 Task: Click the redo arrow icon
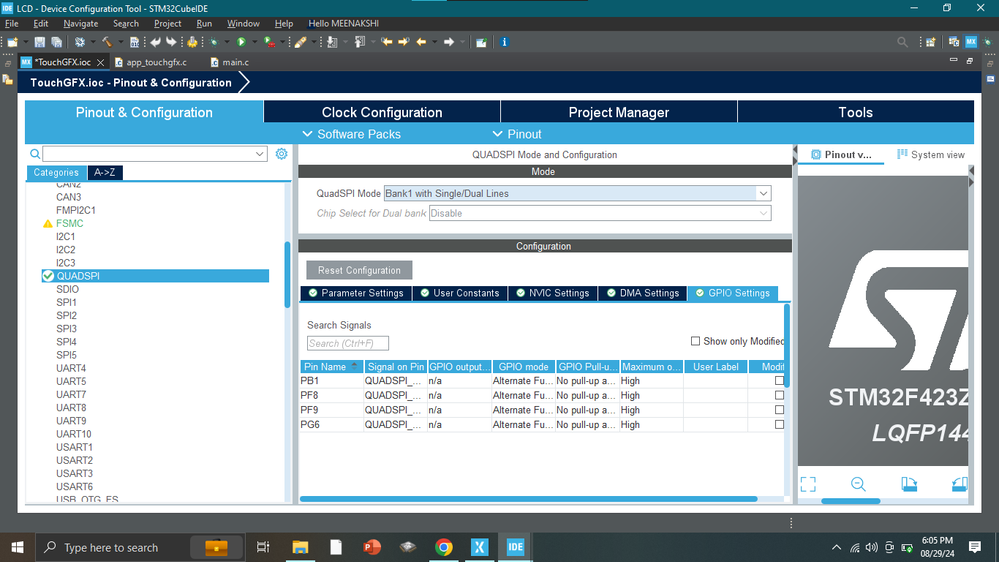[171, 42]
